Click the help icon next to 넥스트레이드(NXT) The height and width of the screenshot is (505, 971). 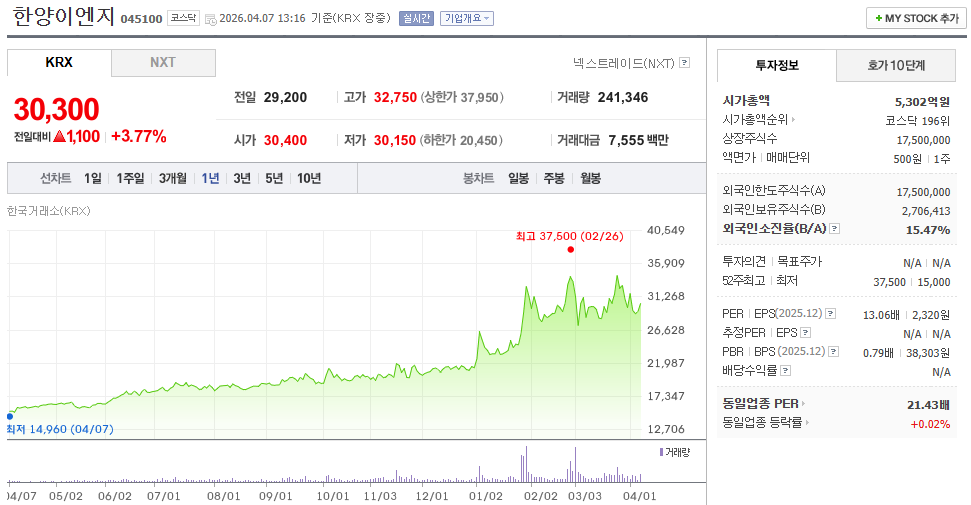click(x=684, y=63)
